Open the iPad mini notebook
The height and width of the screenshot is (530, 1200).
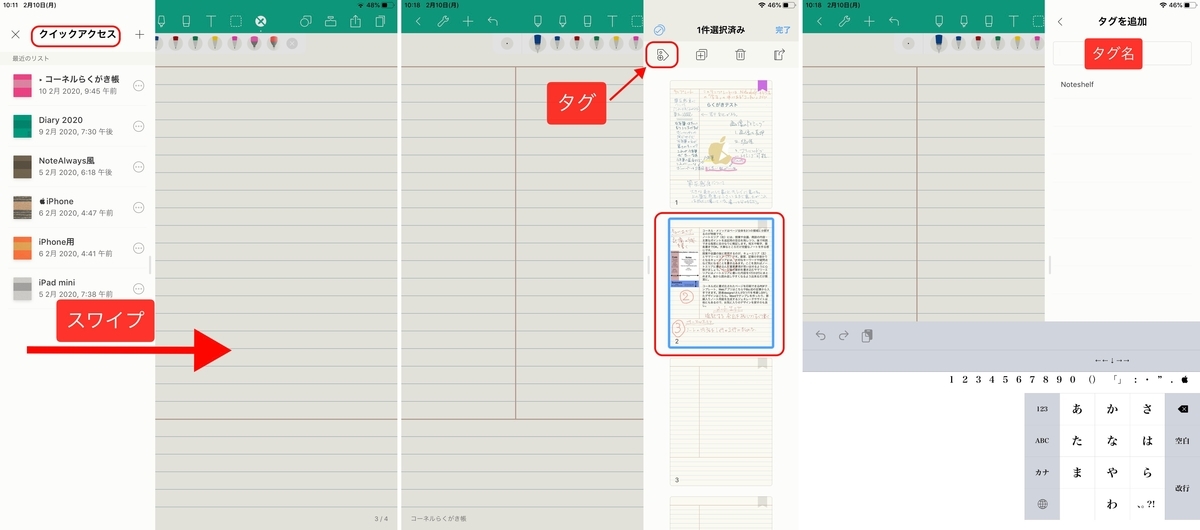(79, 289)
